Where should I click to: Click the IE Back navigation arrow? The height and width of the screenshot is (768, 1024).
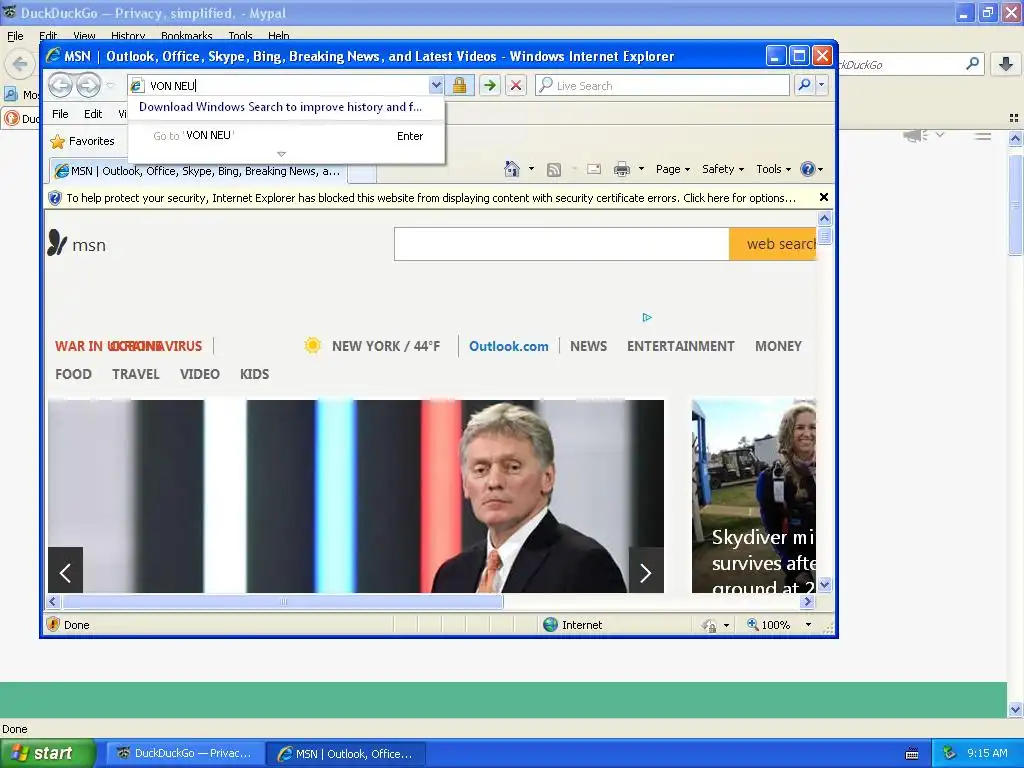click(x=60, y=85)
